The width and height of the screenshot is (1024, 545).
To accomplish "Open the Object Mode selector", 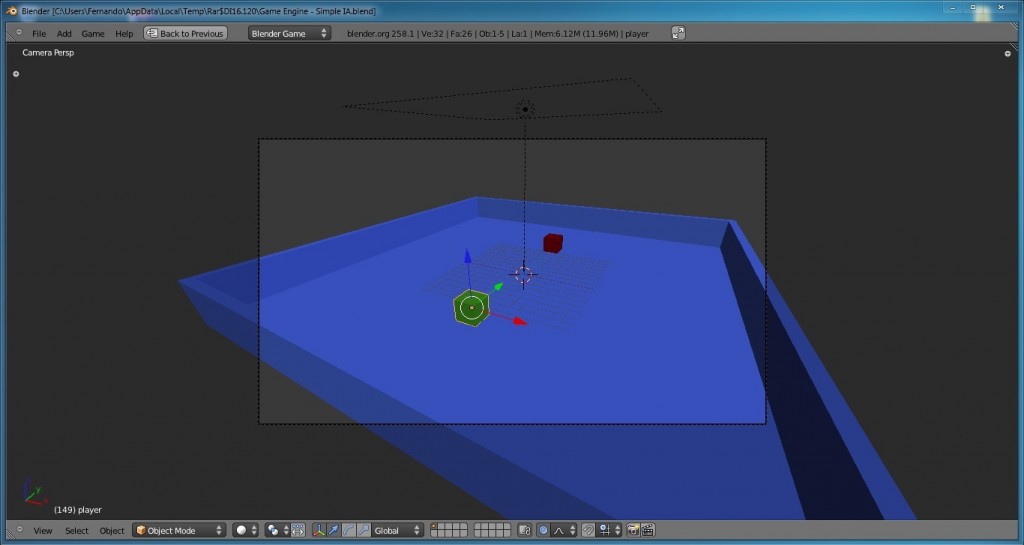I will pos(179,531).
